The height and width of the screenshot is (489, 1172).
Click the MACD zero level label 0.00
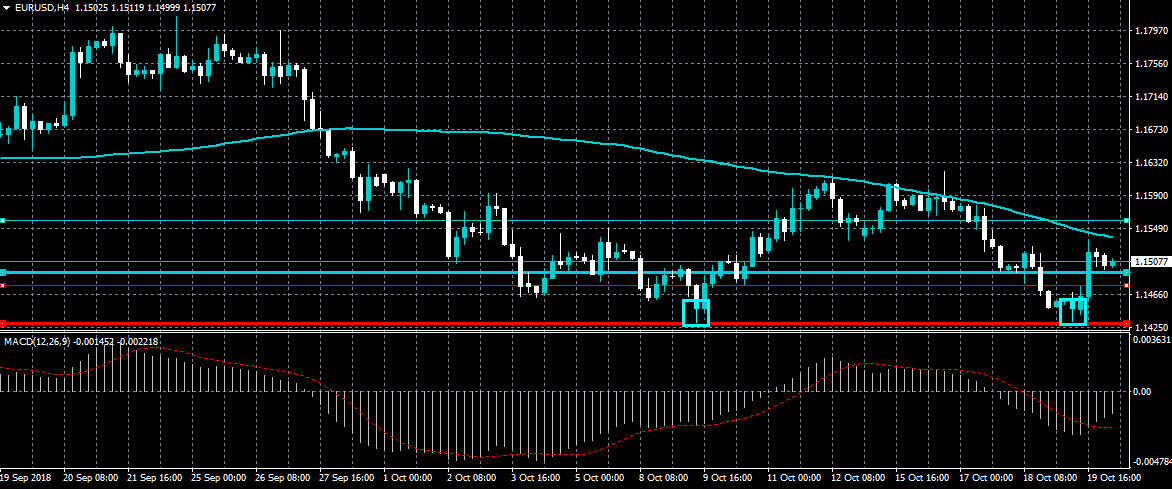tap(1144, 391)
